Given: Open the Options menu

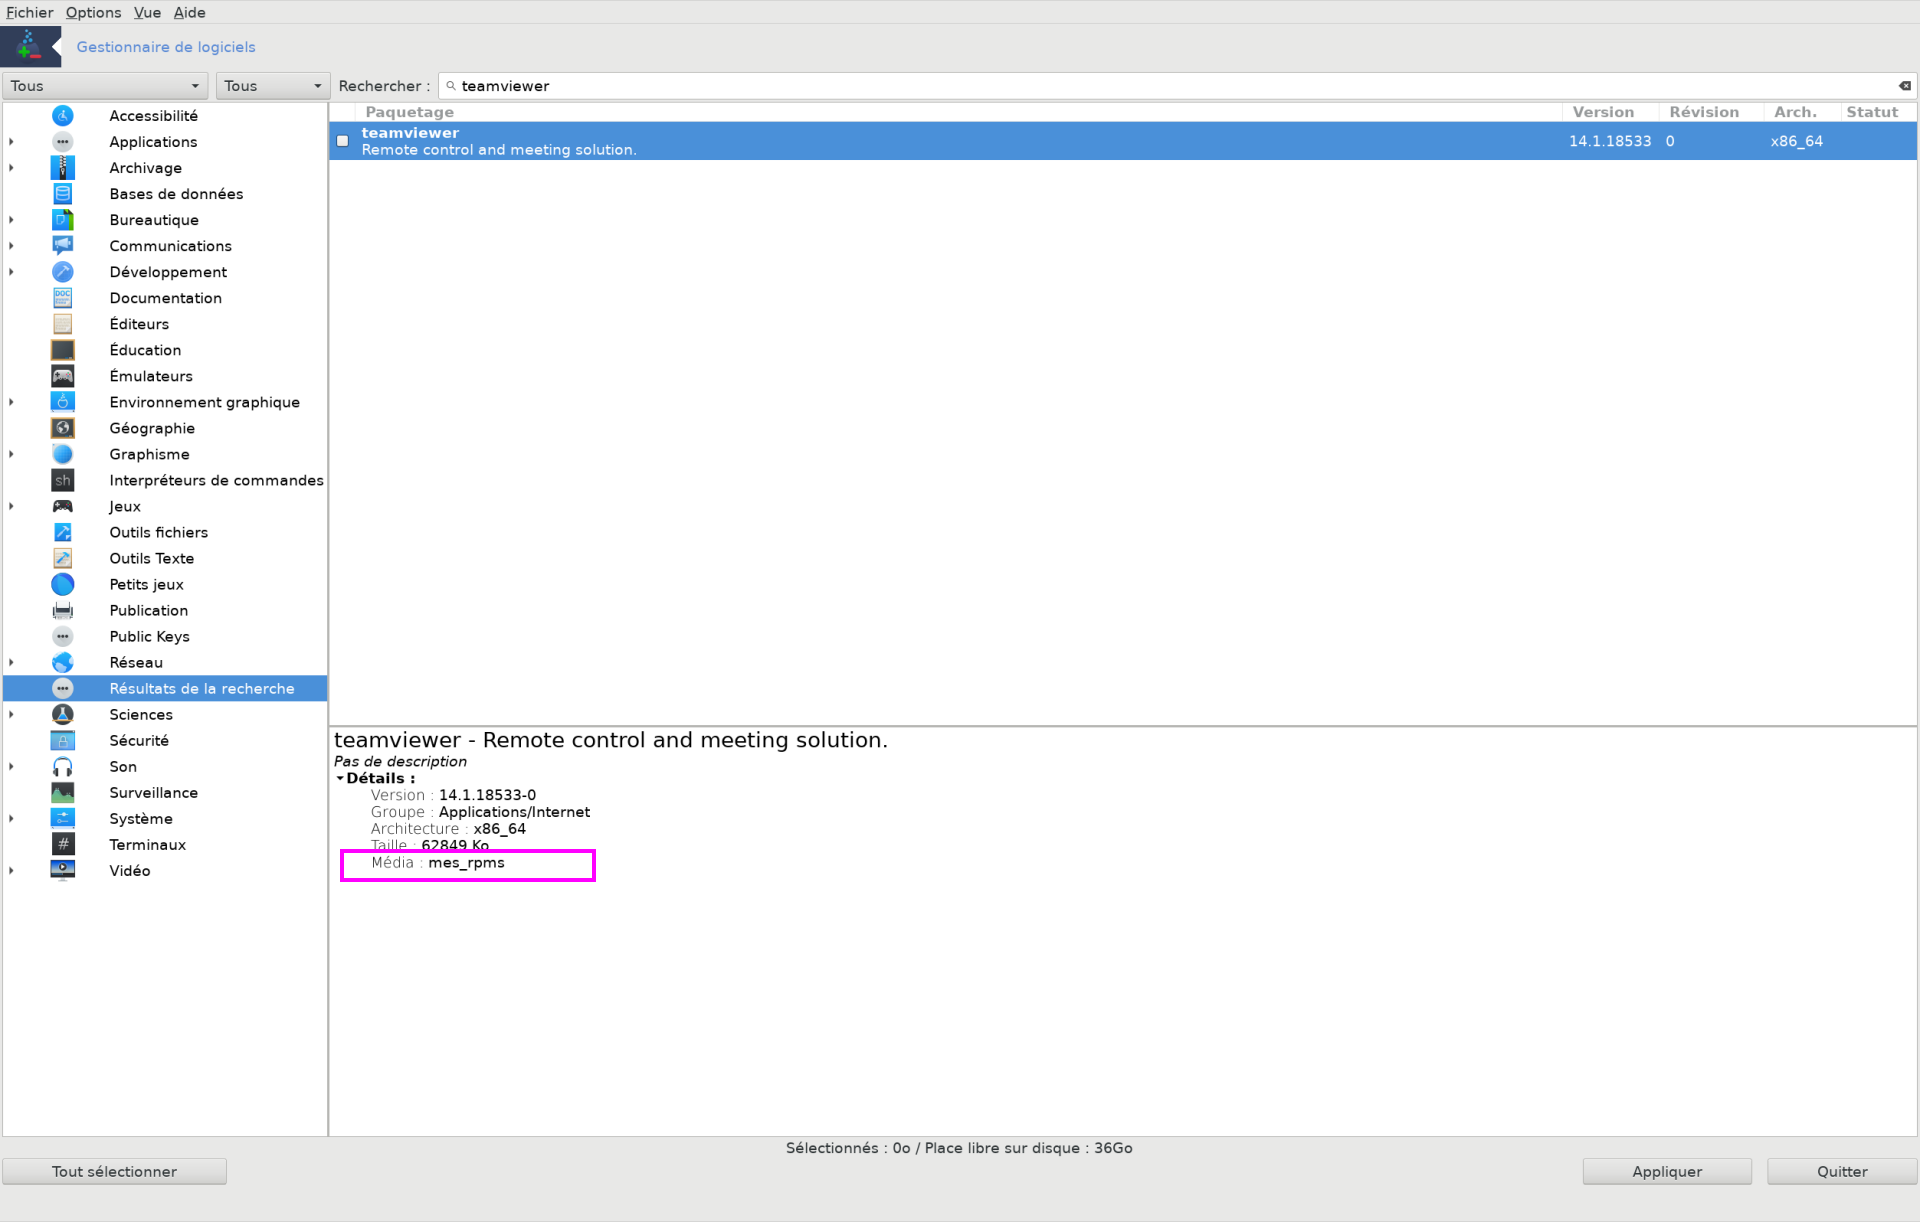Looking at the screenshot, I should [x=93, y=12].
